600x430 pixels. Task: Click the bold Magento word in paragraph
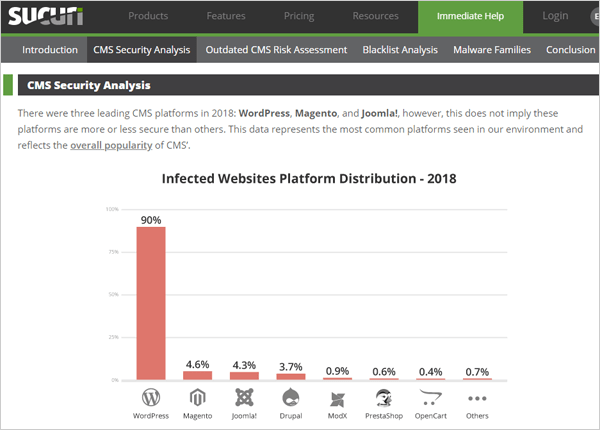pos(316,114)
